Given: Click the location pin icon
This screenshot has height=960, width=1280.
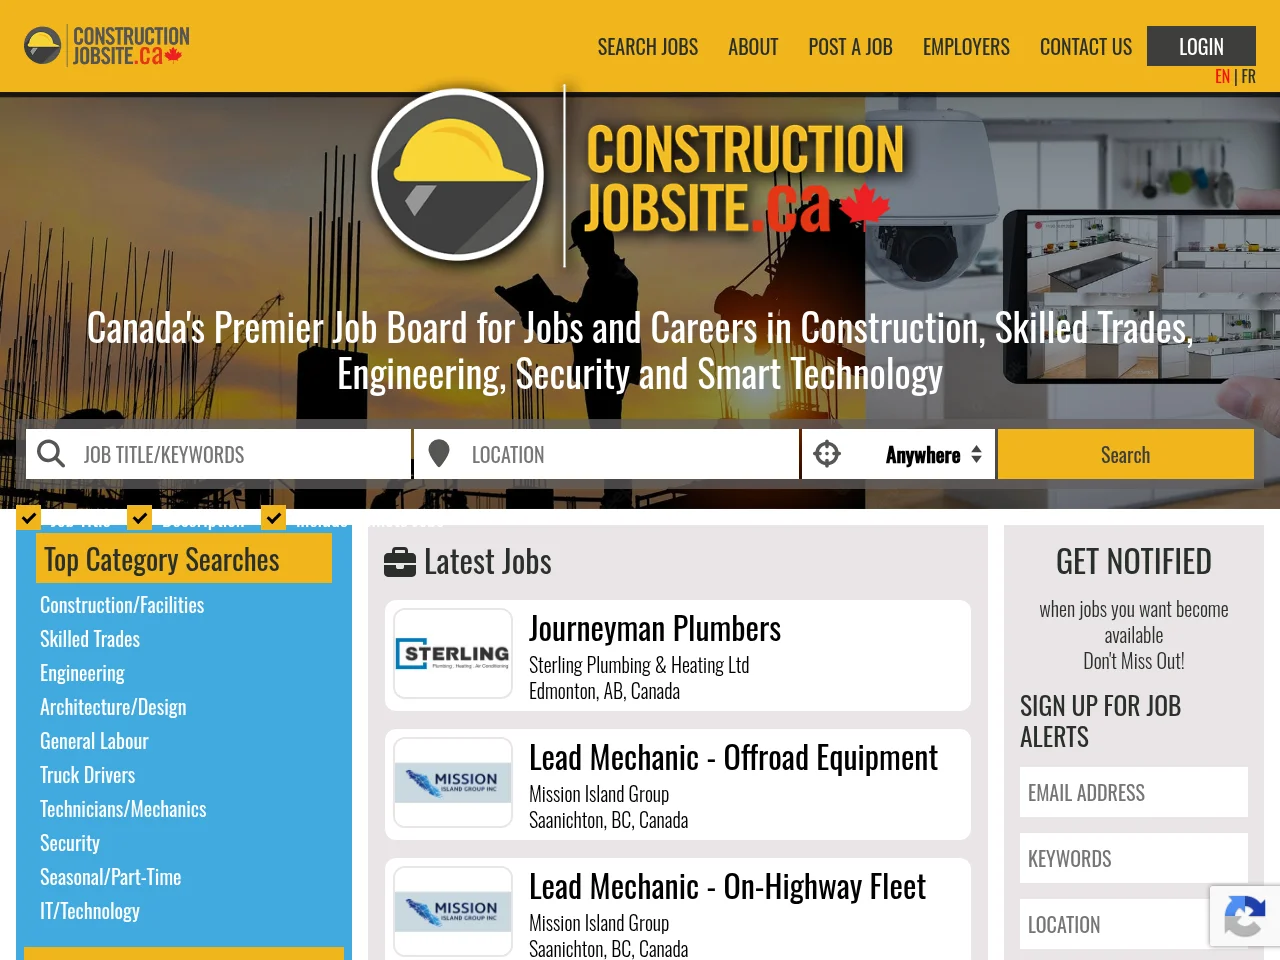Looking at the screenshot, I should pyautogui.click(x=439, y=454).
